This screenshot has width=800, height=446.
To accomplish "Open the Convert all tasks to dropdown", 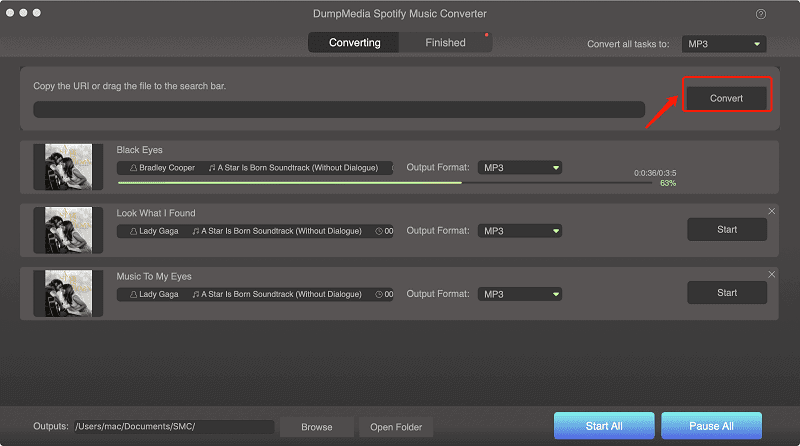I will 724,44.
